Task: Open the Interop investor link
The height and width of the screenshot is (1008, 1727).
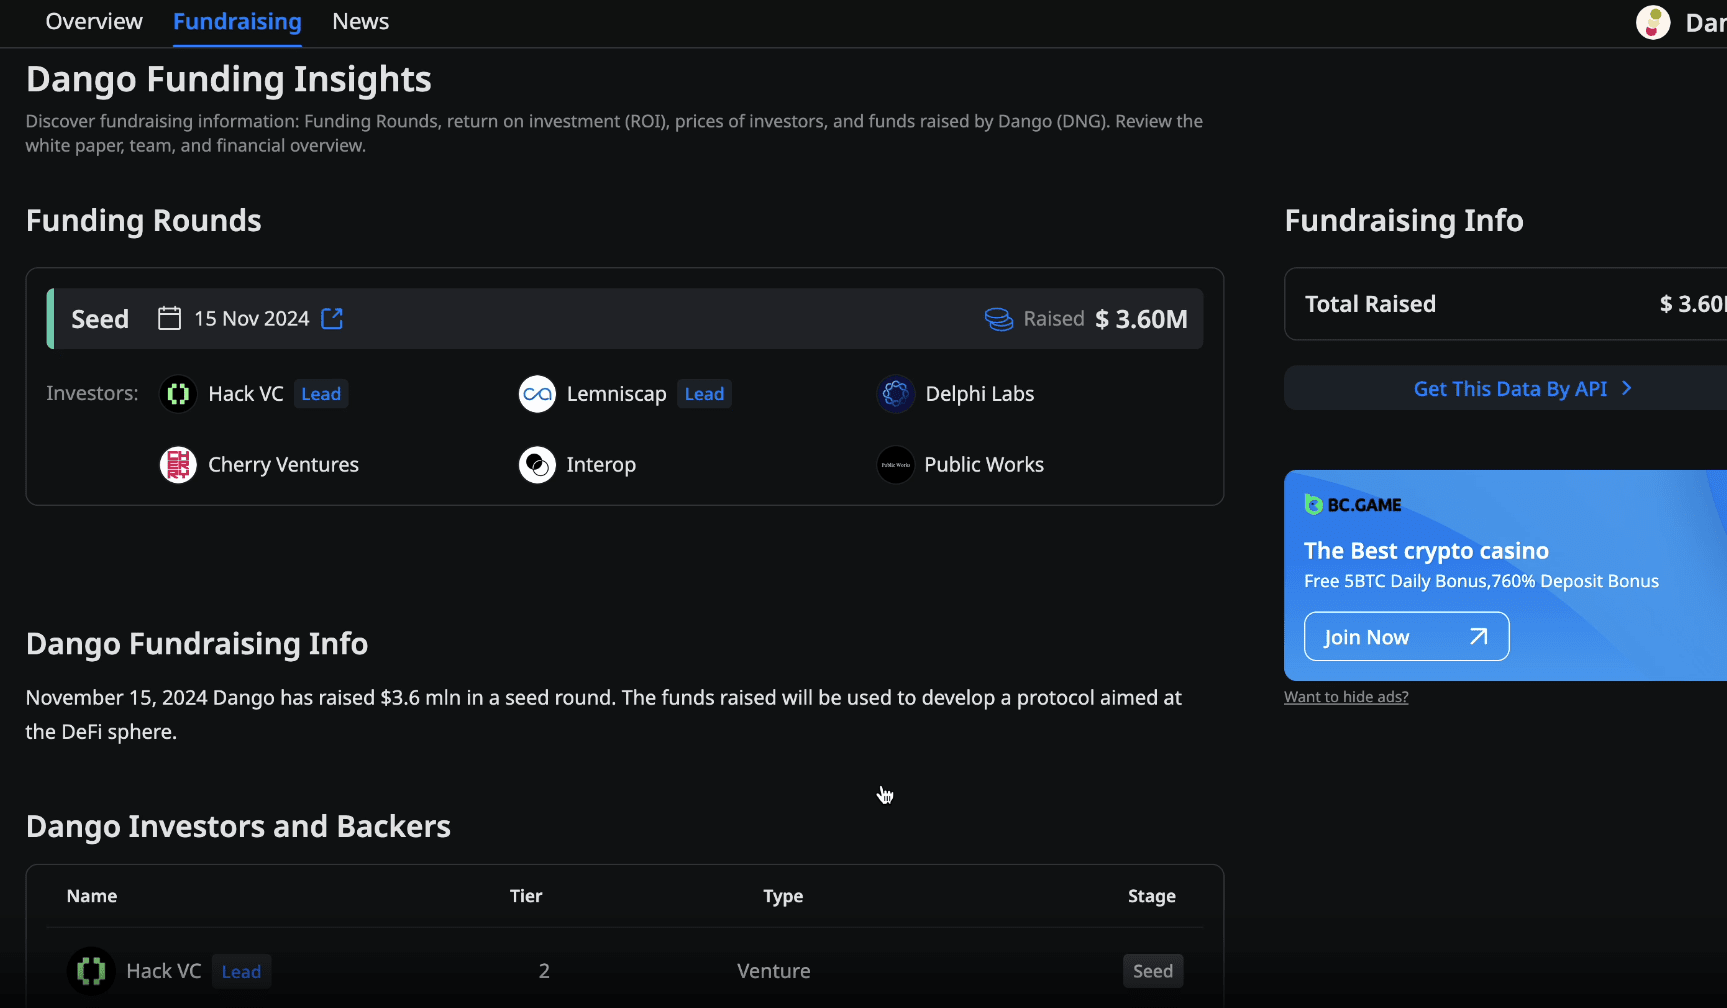Action: click(601, 465)
